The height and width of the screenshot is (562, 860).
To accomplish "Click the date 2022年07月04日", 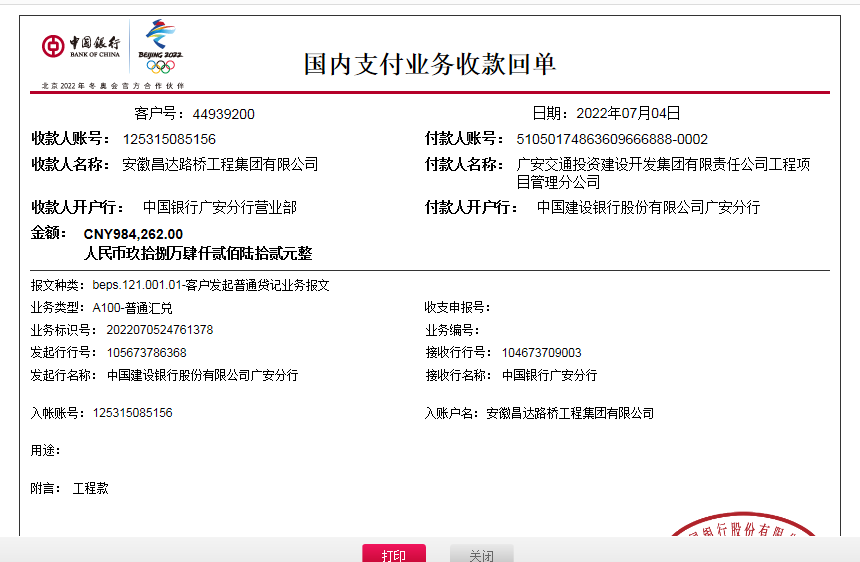I will point(628,113).
